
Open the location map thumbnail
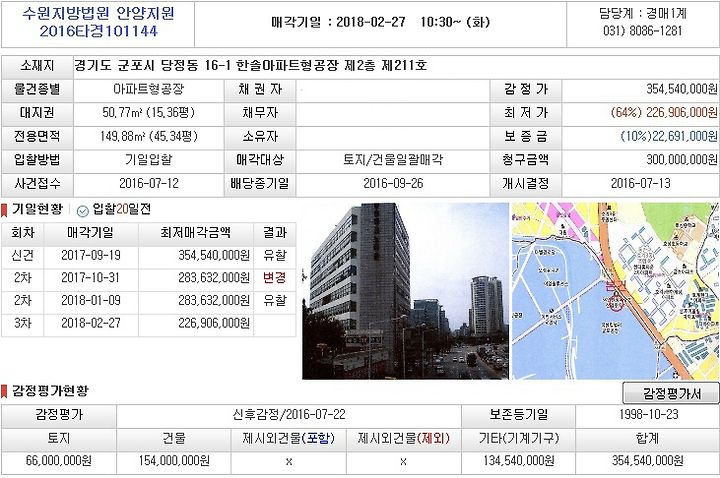(615, 291)
